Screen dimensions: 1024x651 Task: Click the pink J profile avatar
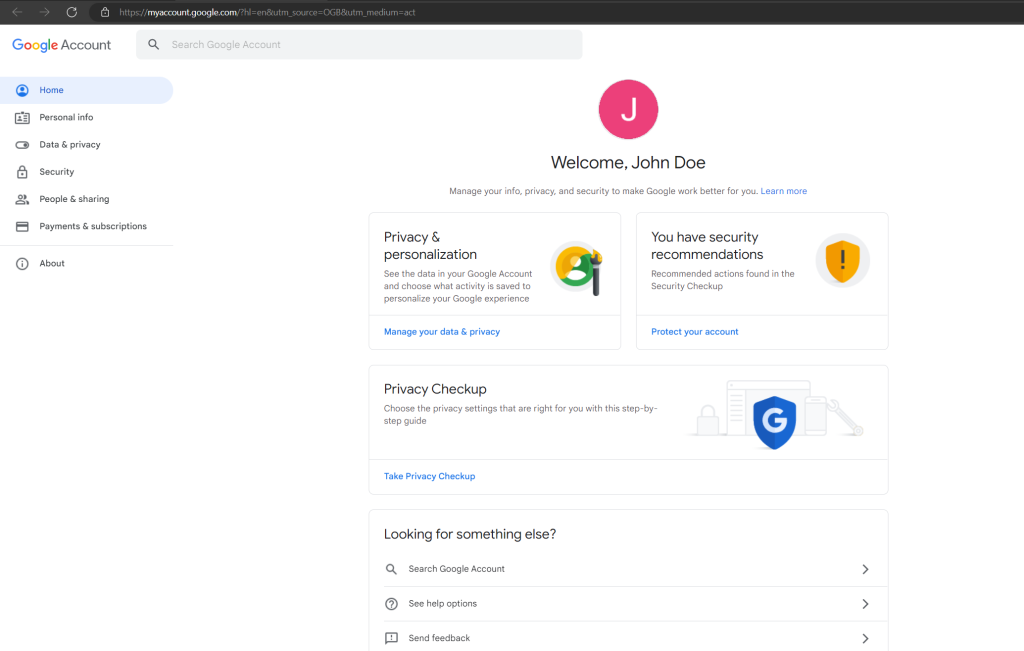(x=628, y=109)
